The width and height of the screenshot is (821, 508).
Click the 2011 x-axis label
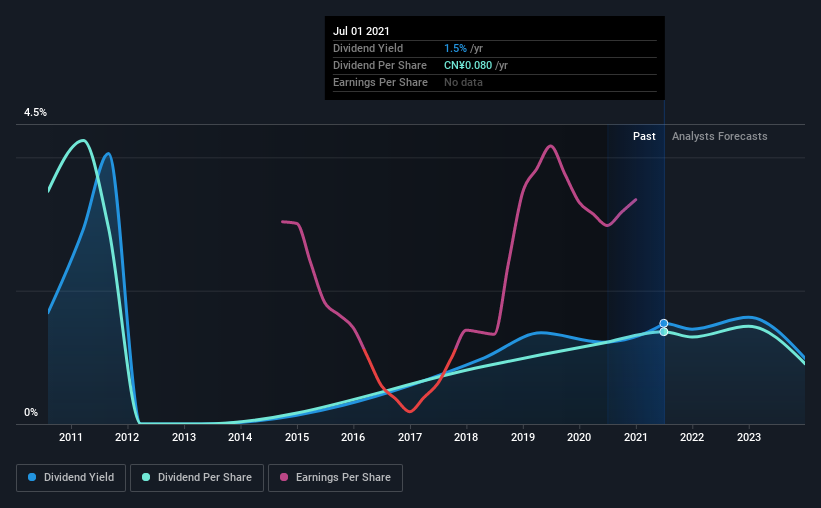(x=71, y=437)
